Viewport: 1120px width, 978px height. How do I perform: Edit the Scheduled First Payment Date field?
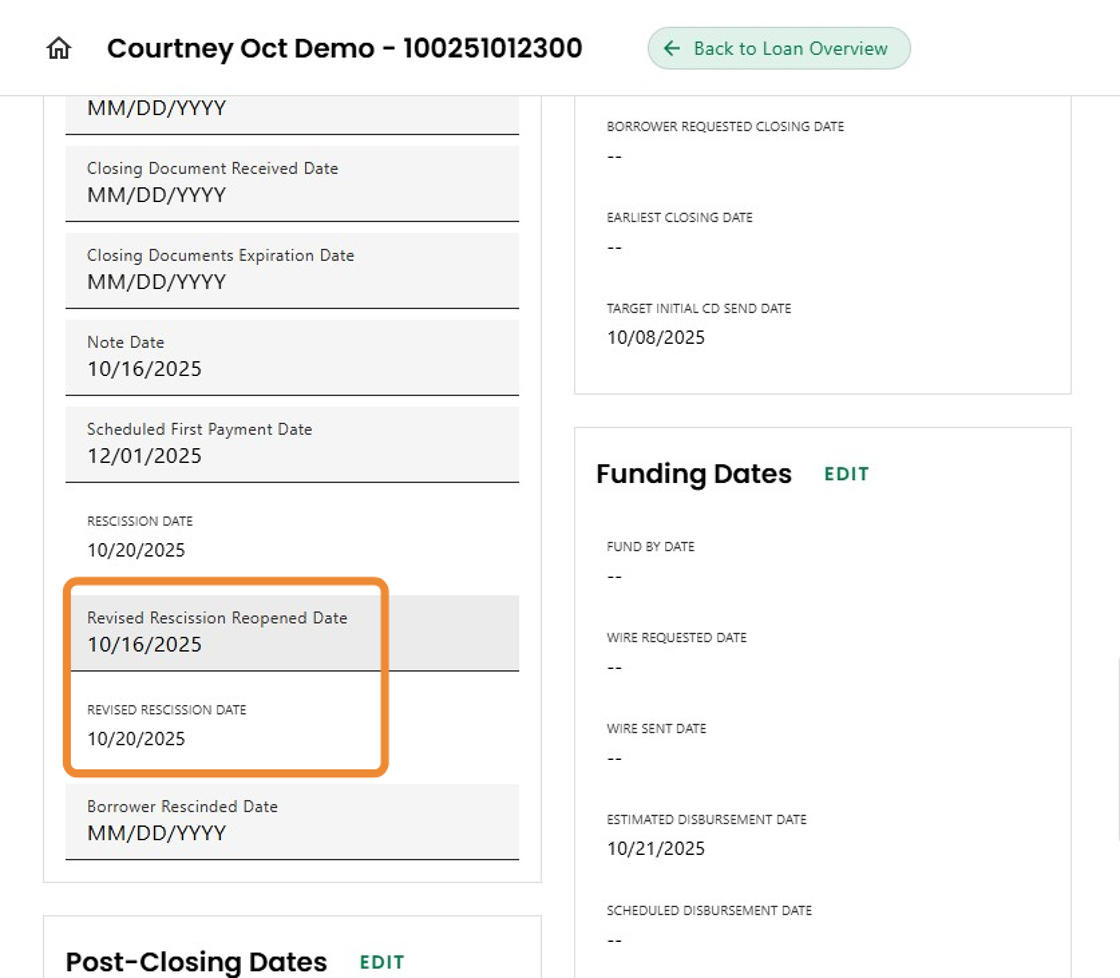292,445
